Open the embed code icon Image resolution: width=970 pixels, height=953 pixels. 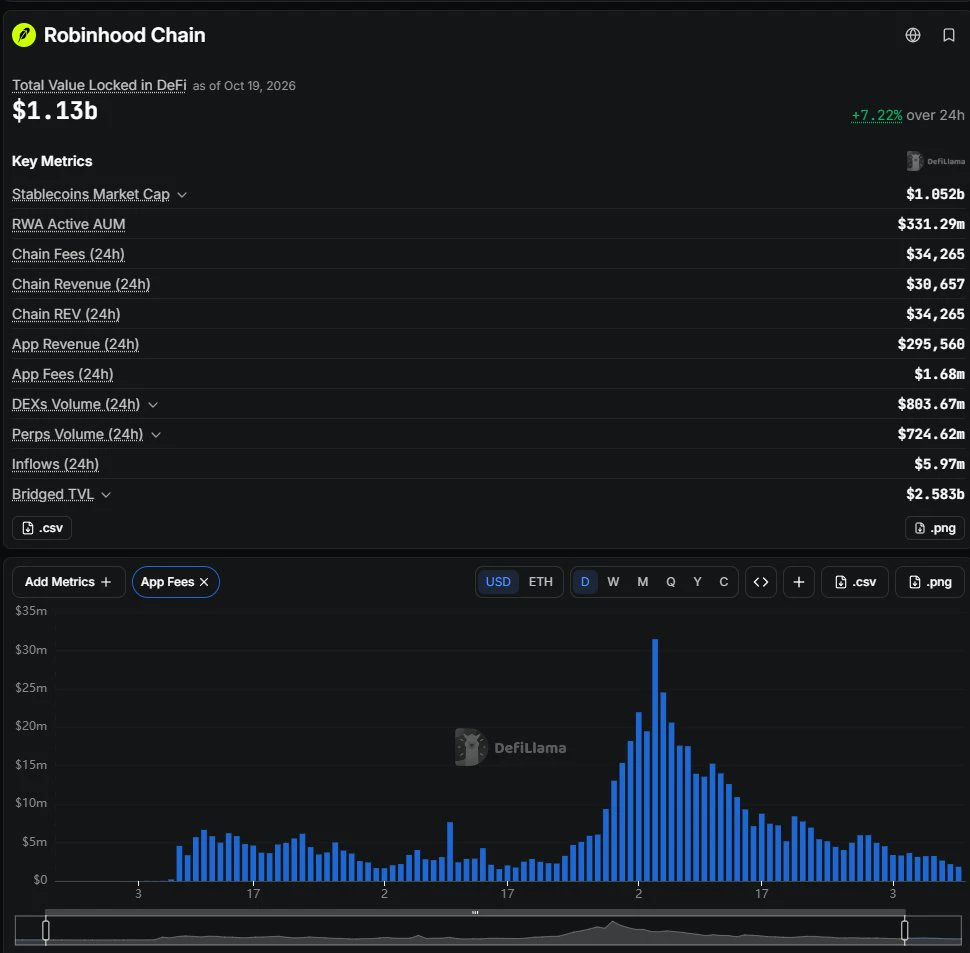coord(761,582)
